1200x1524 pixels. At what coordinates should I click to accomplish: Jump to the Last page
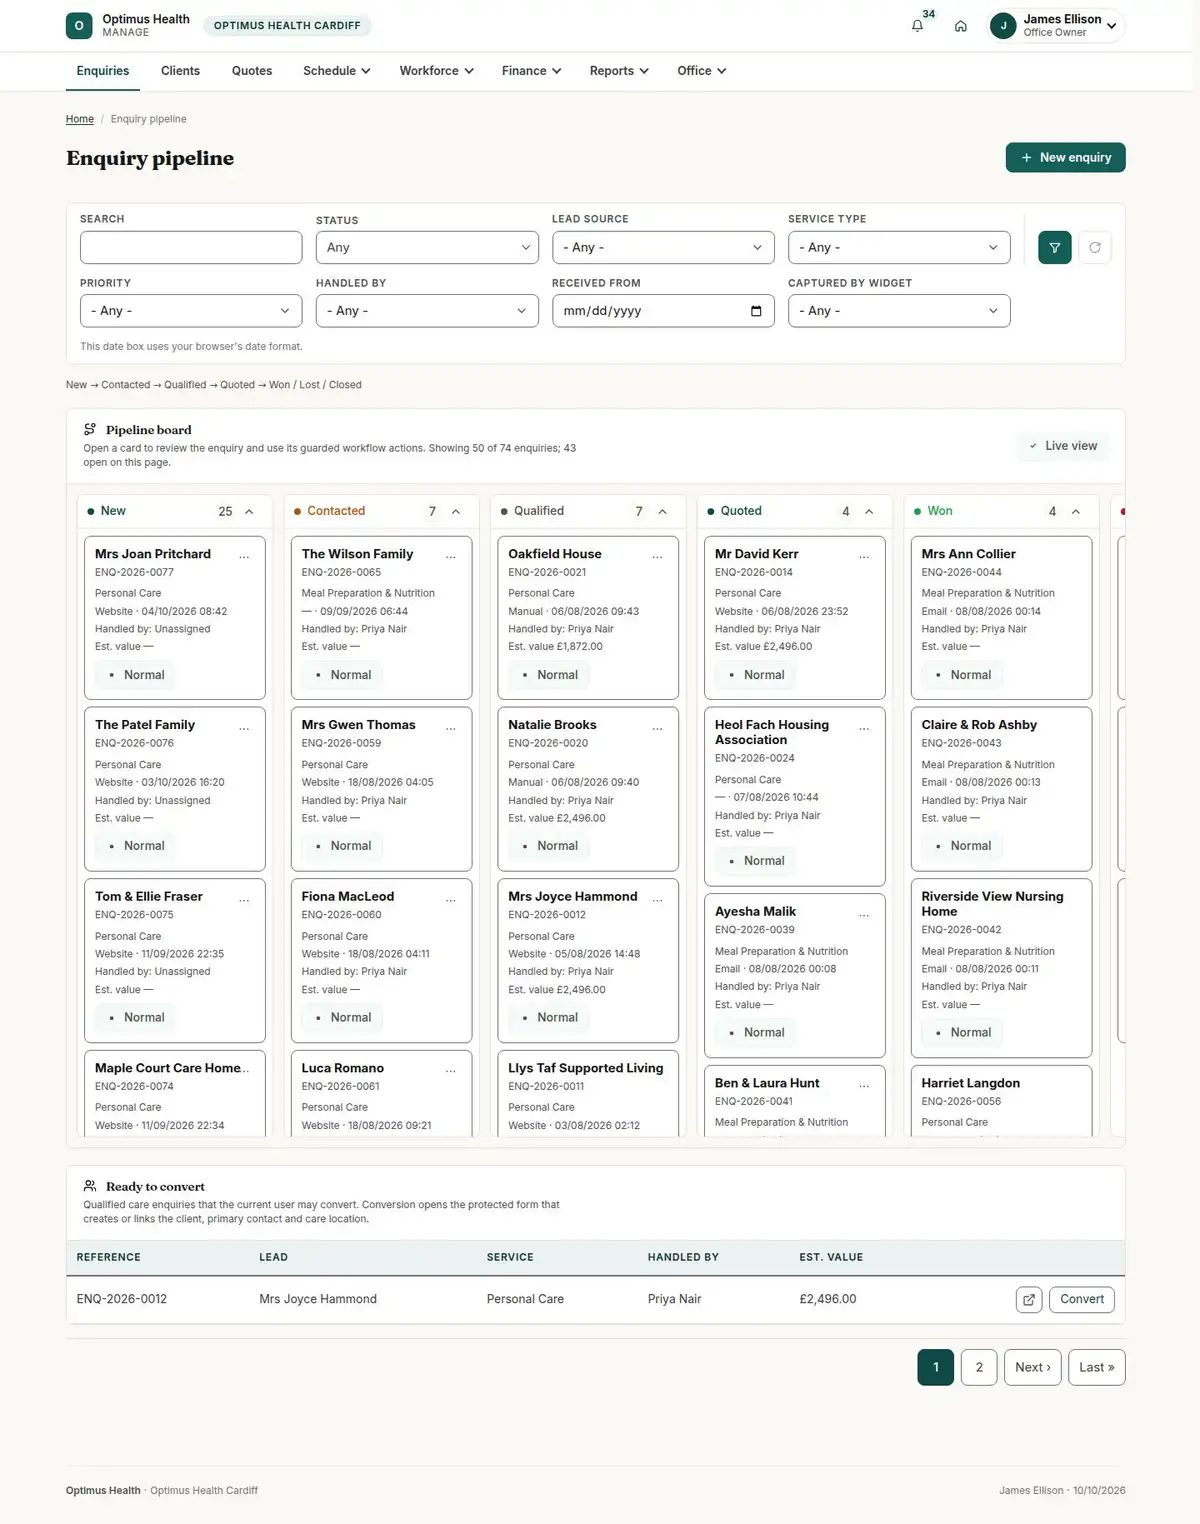point(1097,1368)
